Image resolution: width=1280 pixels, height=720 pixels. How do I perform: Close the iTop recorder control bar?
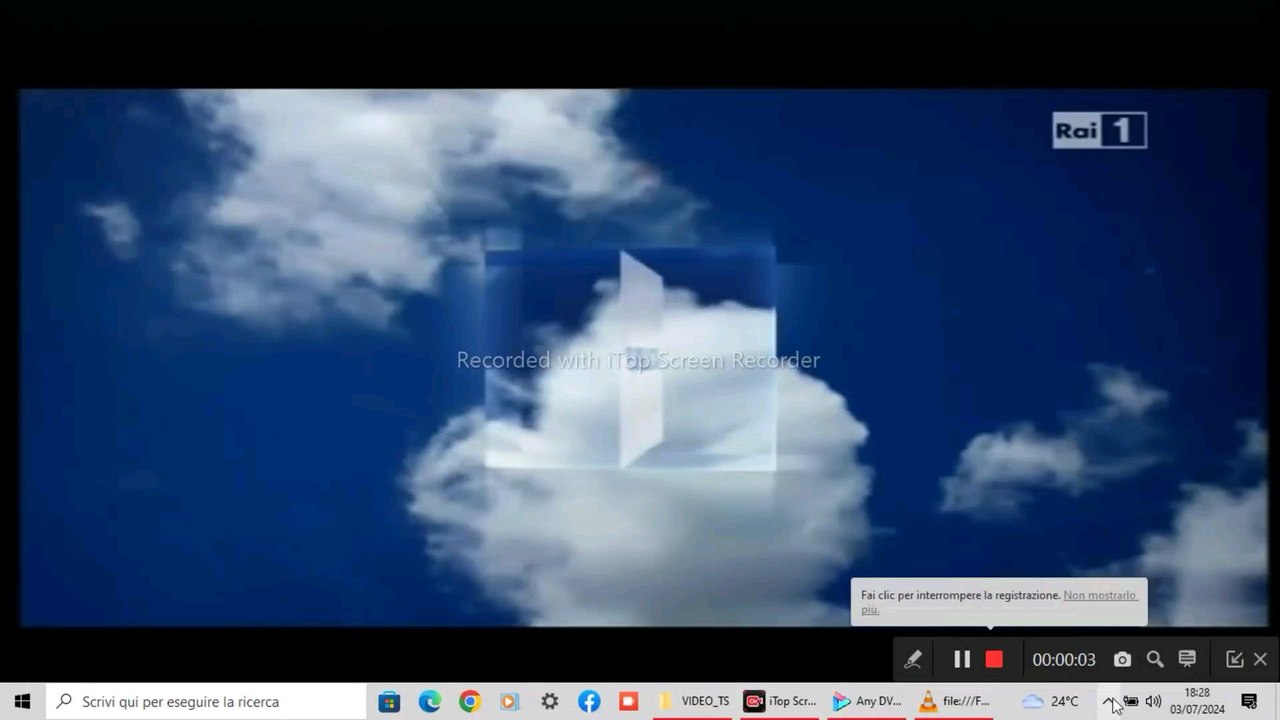1260,659
